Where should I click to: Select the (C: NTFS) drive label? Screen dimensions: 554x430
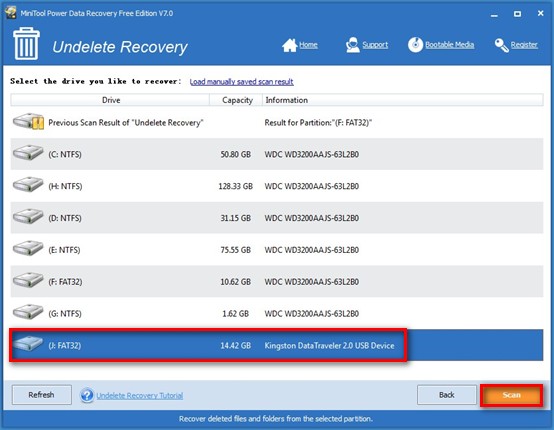click(x=65, y=154)
